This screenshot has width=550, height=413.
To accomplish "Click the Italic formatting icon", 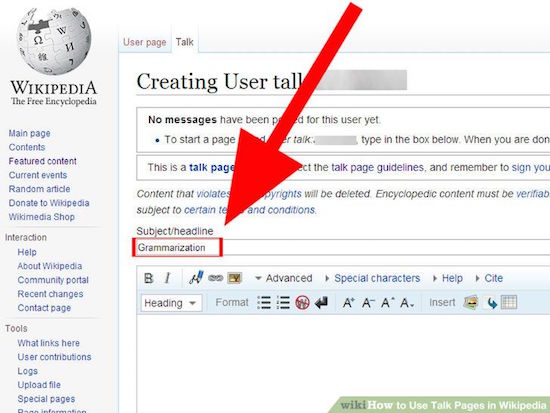I will coord(167,278).
